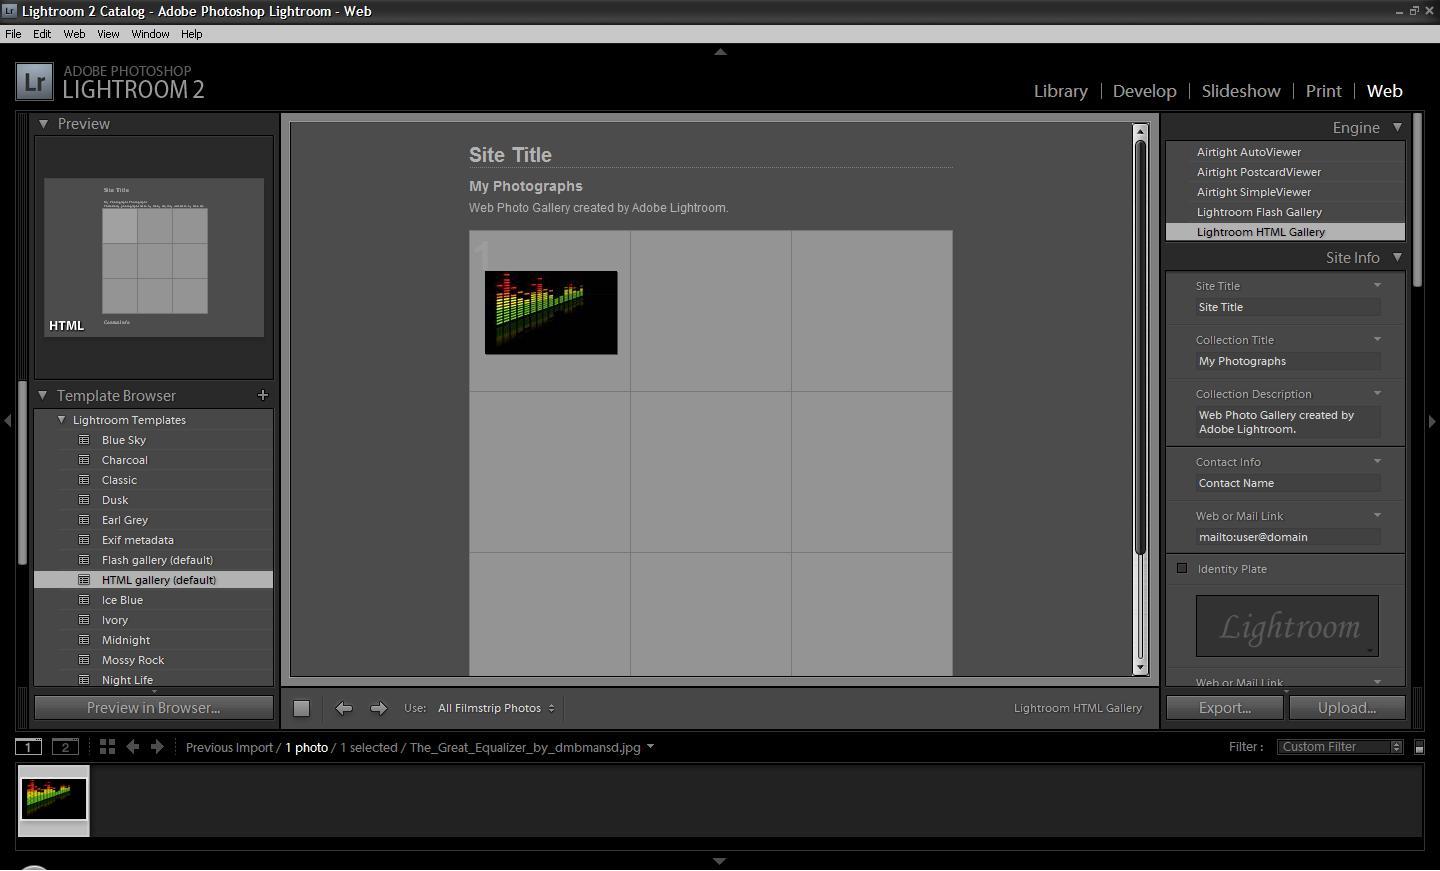Collapse the Site Info panel
Viewport: 1440px width, 871px height.
pos(1397,257)
